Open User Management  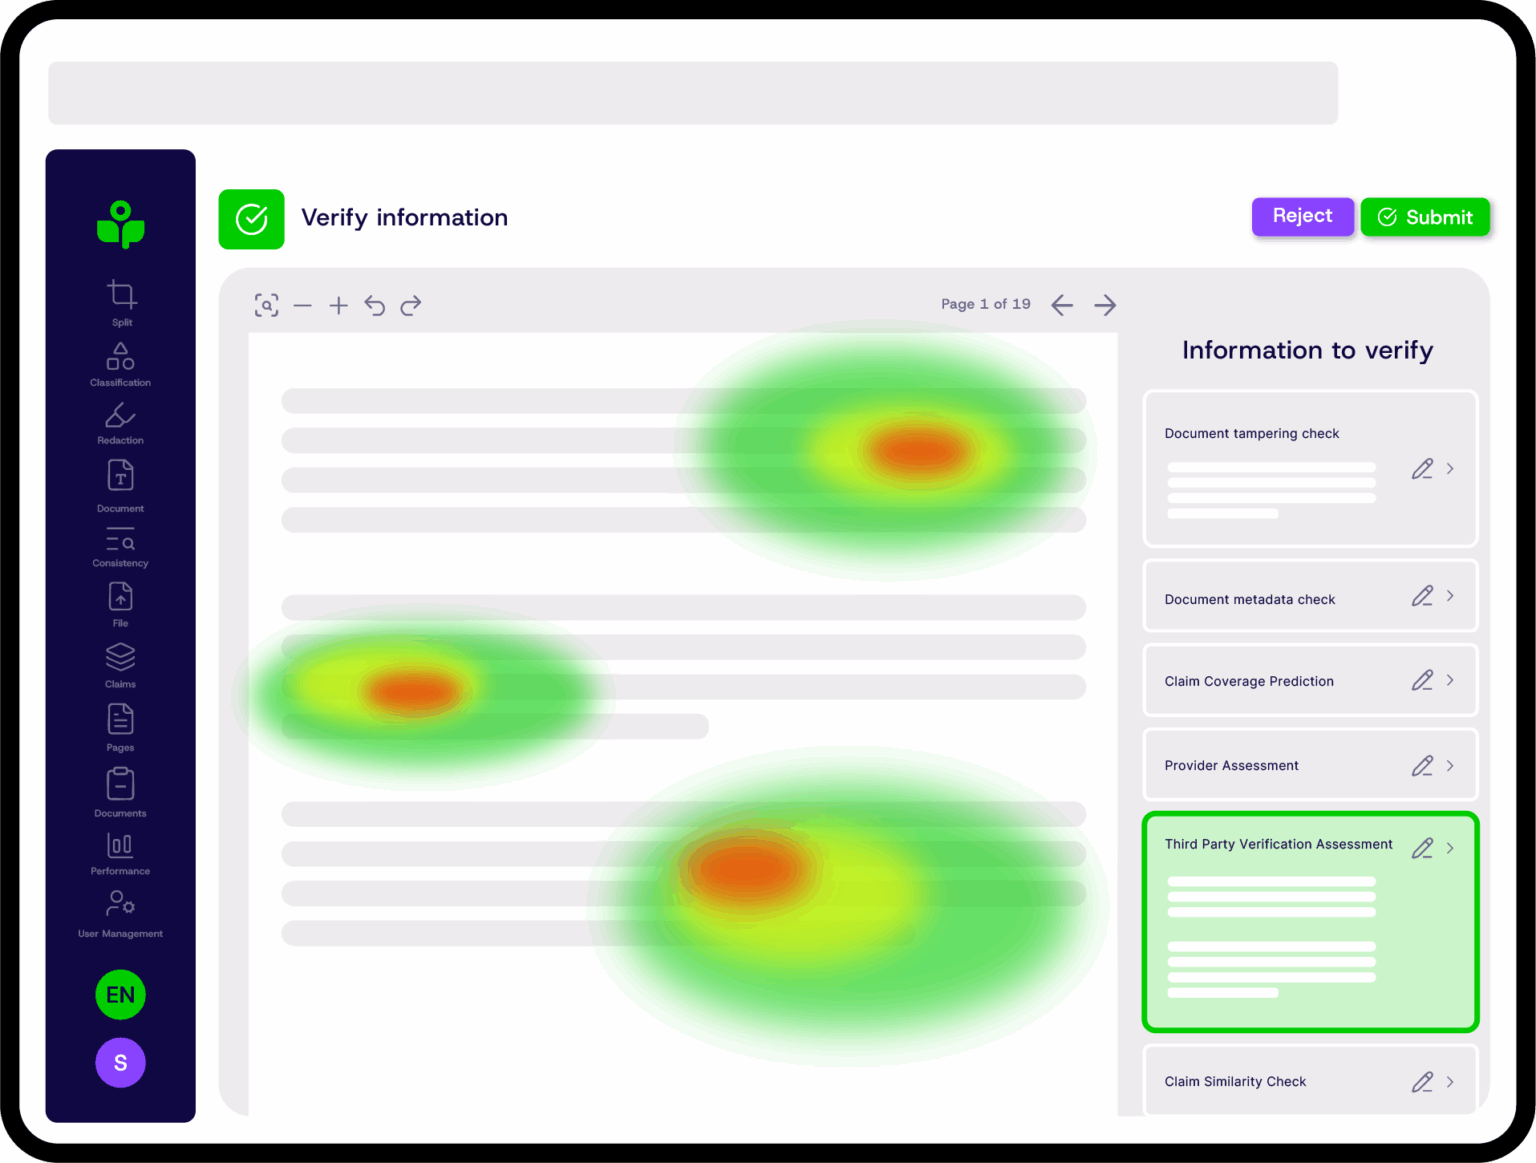[120, 908]
